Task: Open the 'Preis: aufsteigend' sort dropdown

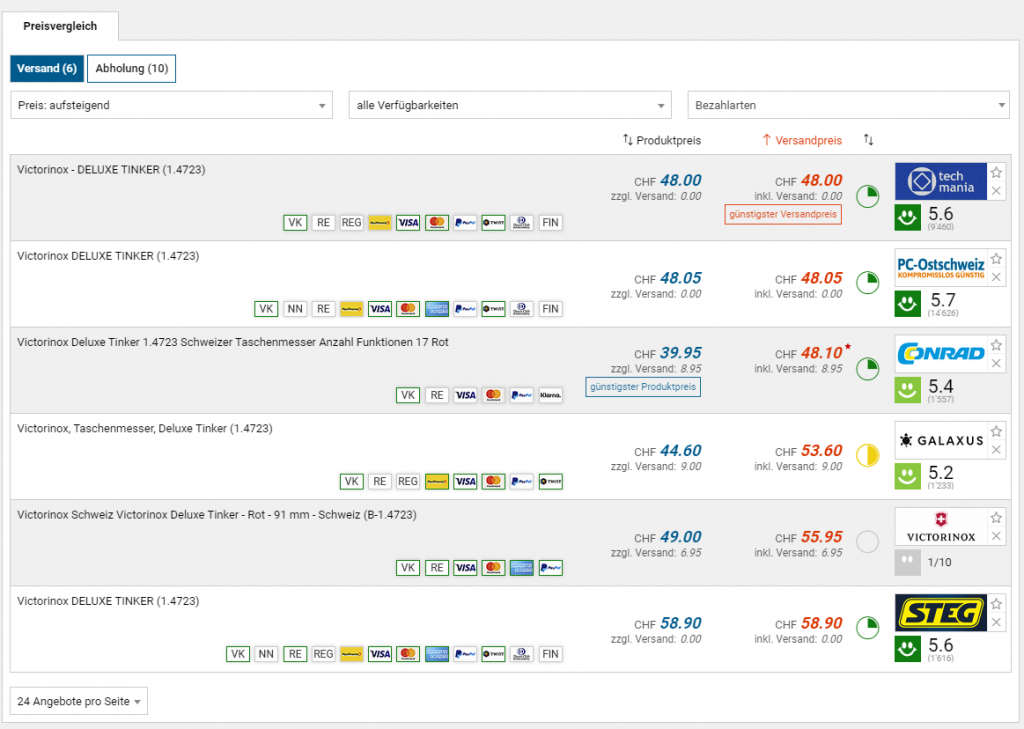Action: coord(171,105)
